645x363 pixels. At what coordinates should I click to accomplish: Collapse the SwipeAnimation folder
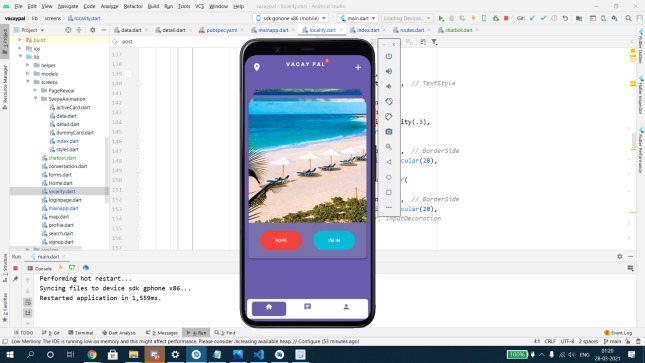point(35,99)
